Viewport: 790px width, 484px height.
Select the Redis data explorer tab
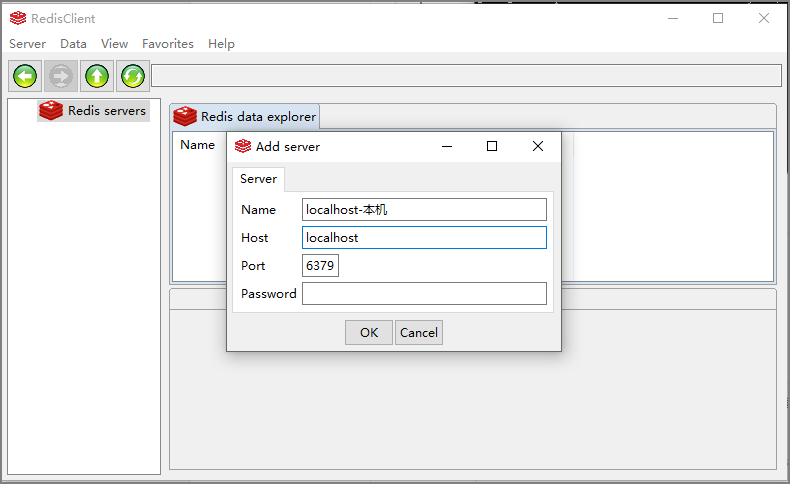[x=245, y=116]
